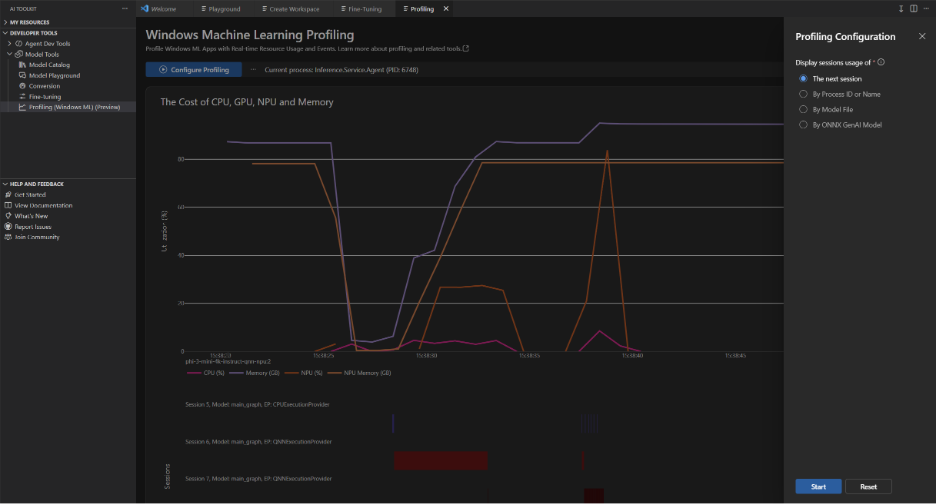936x504 pixels.
Task: Toggle Memory (GB) series in chart legend
Action: pos(254,373)
